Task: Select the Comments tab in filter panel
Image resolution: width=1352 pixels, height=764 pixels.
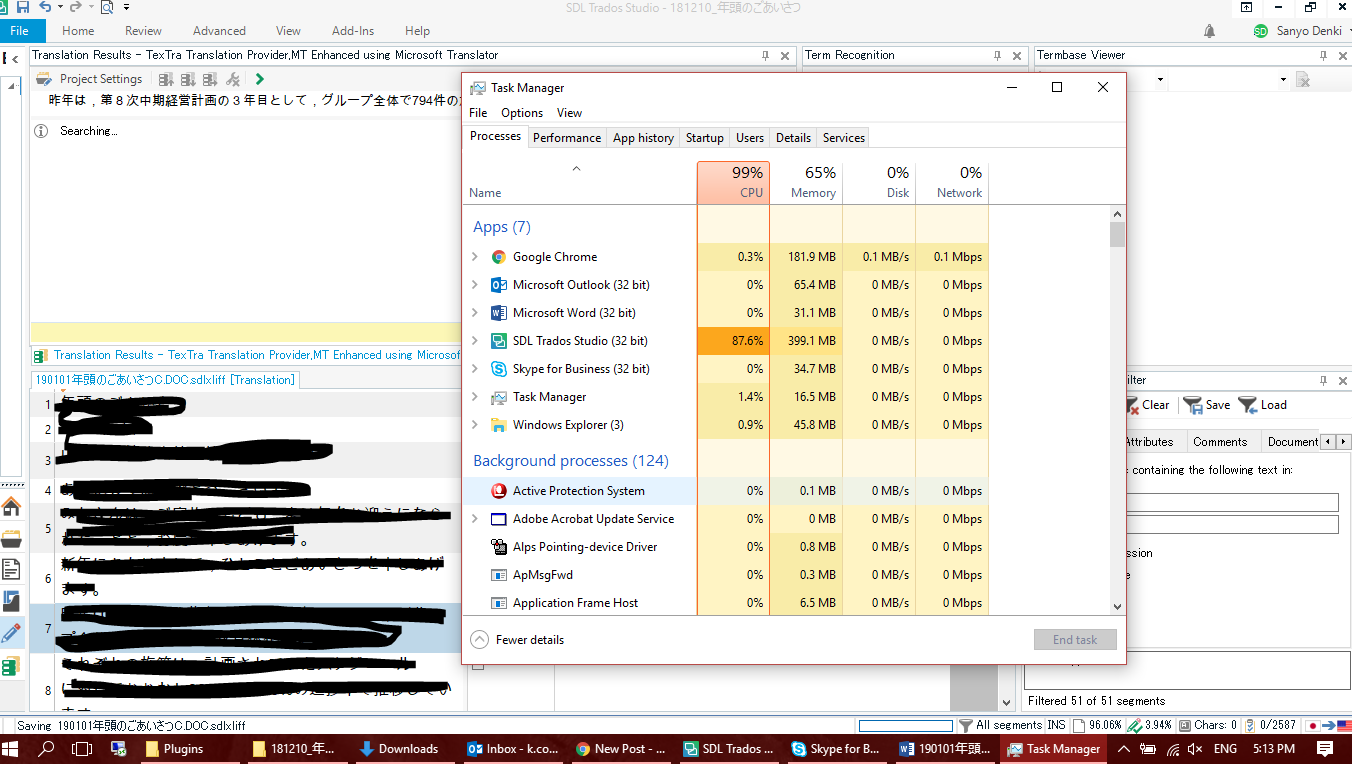Action: click(x=1220, y=442)
